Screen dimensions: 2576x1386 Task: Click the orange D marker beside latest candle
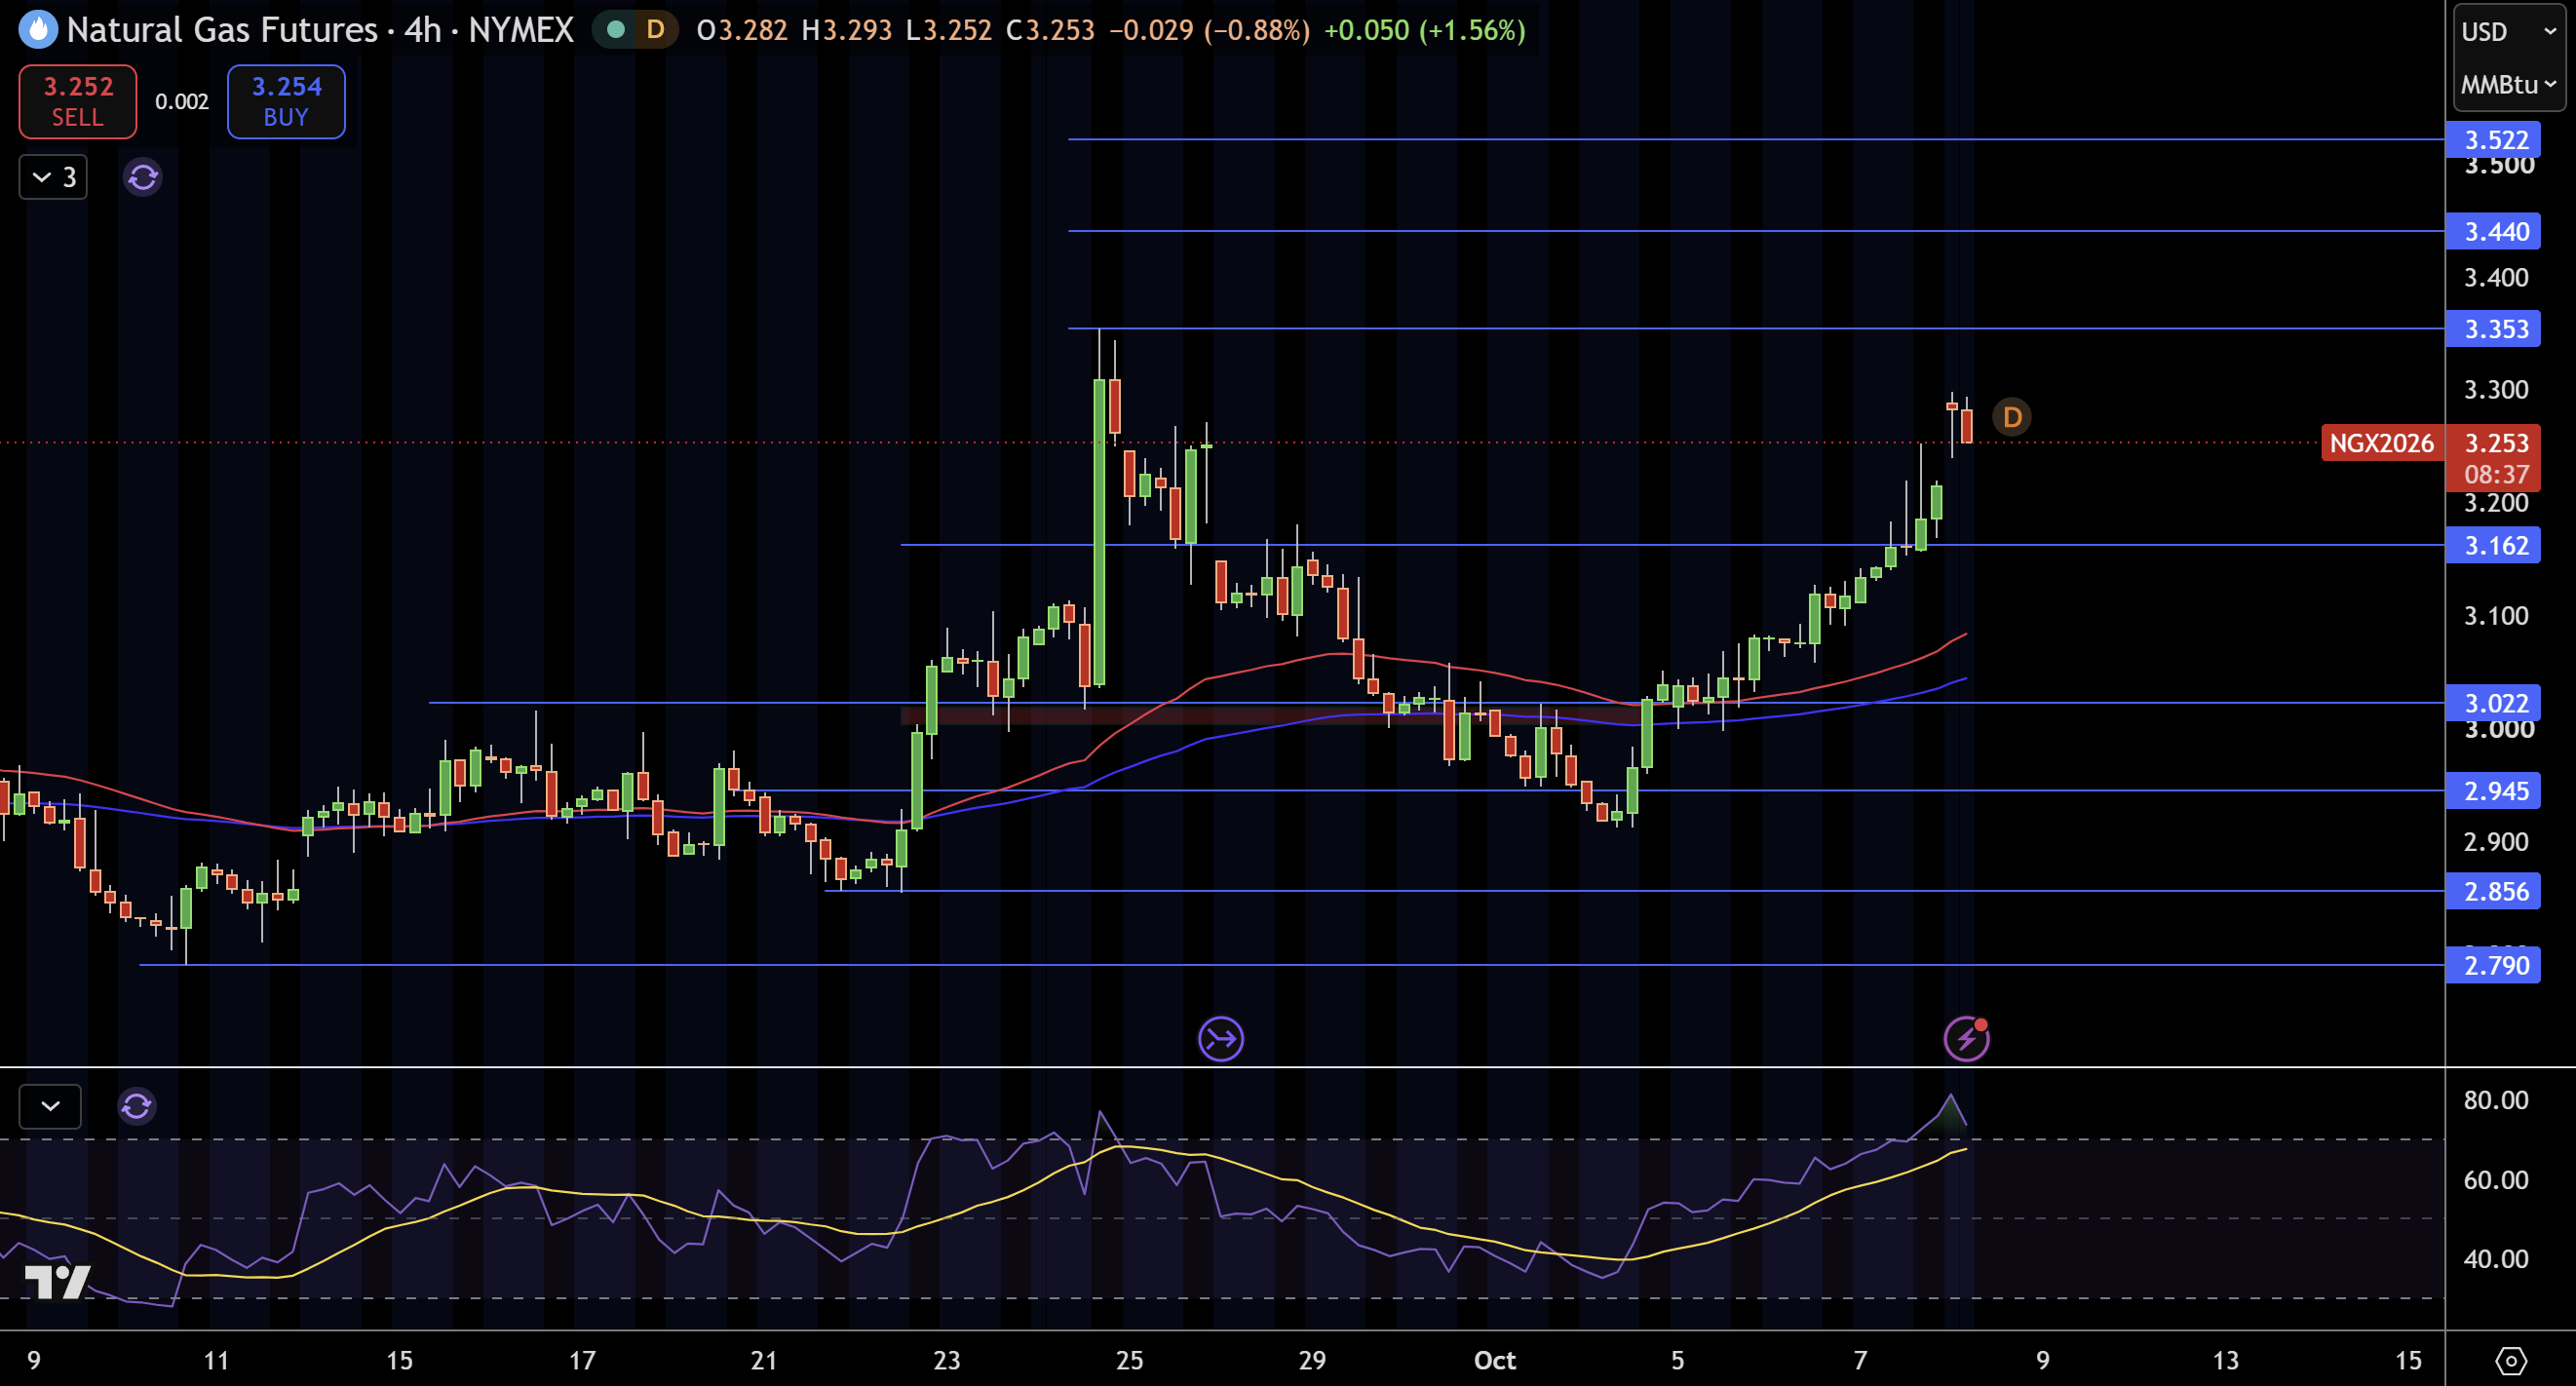coord(2012,417)
